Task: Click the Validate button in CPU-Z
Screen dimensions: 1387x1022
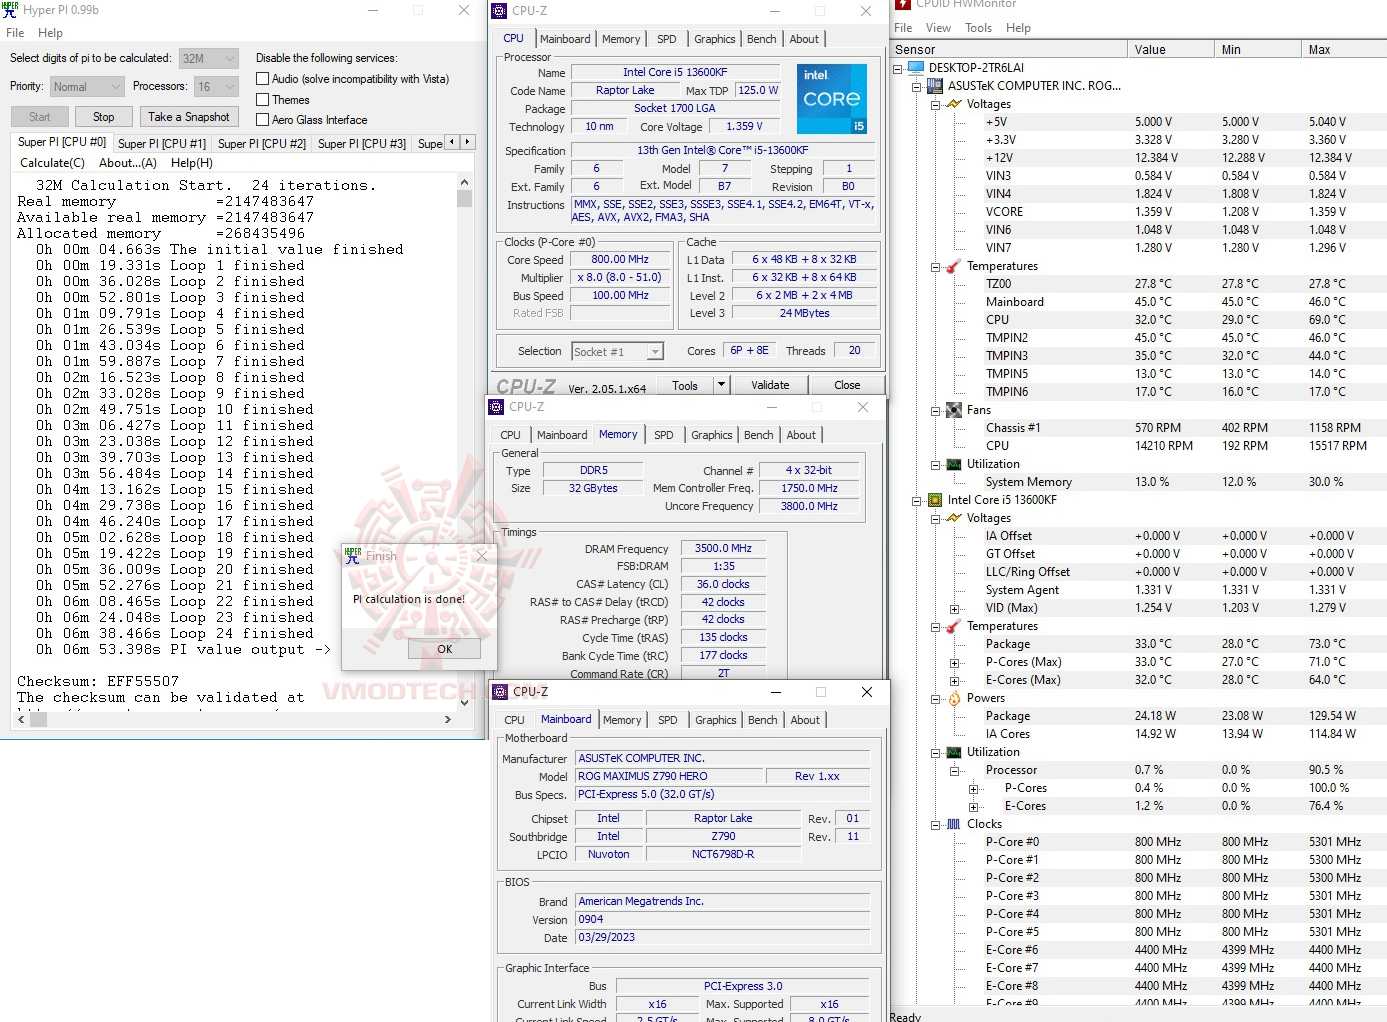Action: click(770, 384)
